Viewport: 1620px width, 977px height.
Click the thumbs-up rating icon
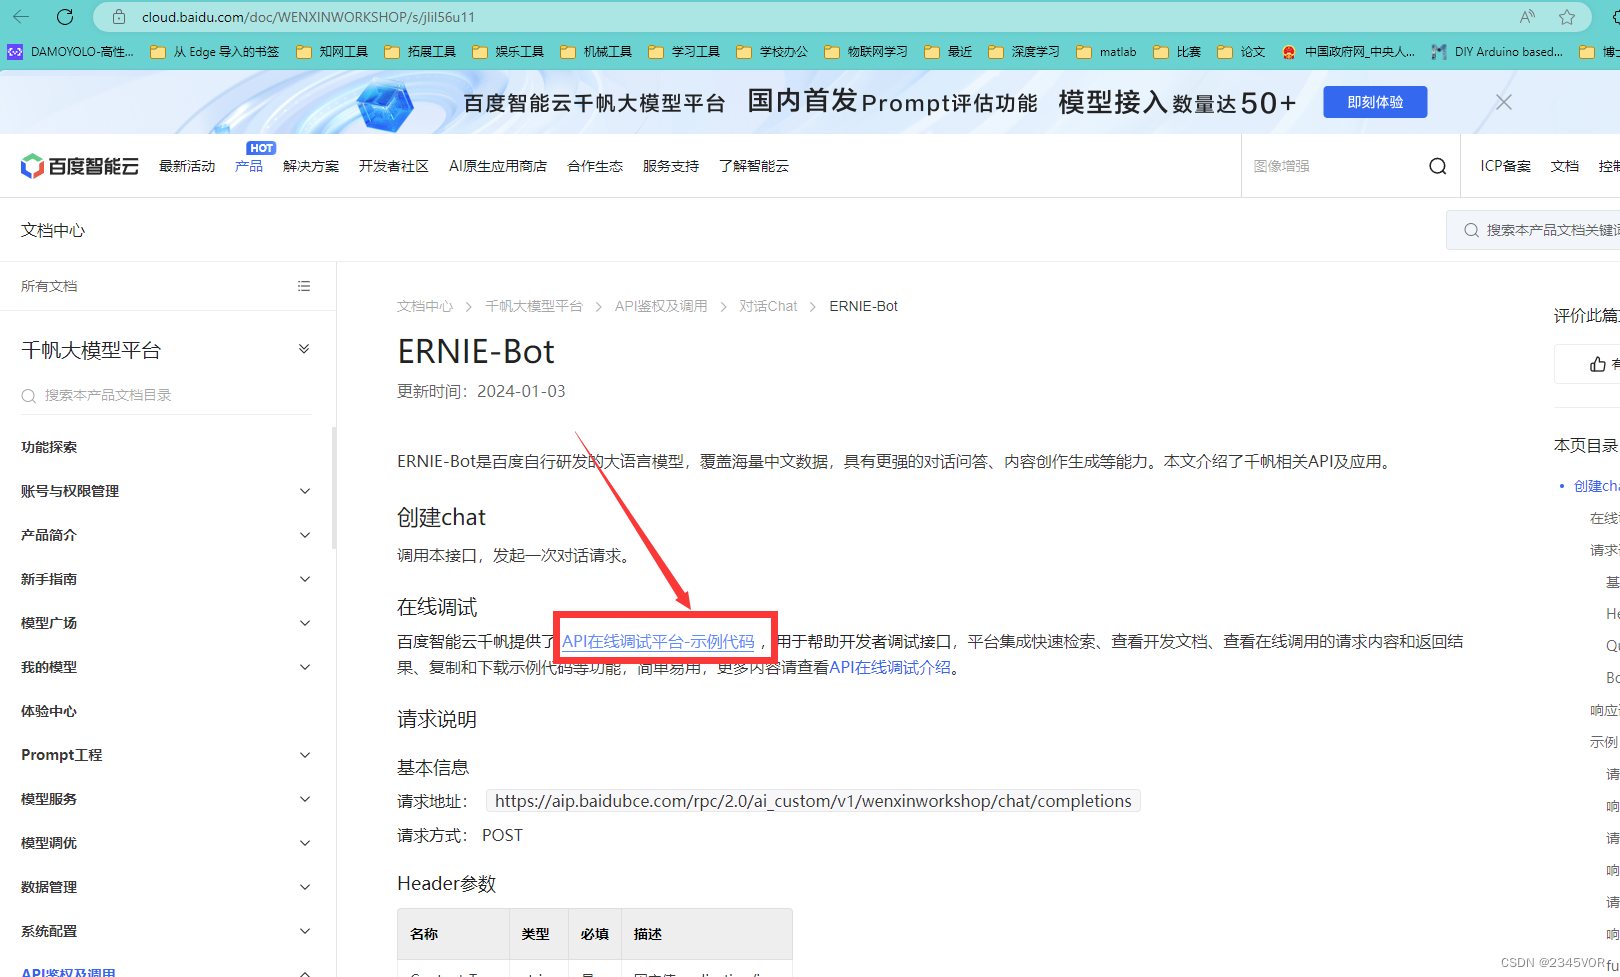(x=1598, y=364)
